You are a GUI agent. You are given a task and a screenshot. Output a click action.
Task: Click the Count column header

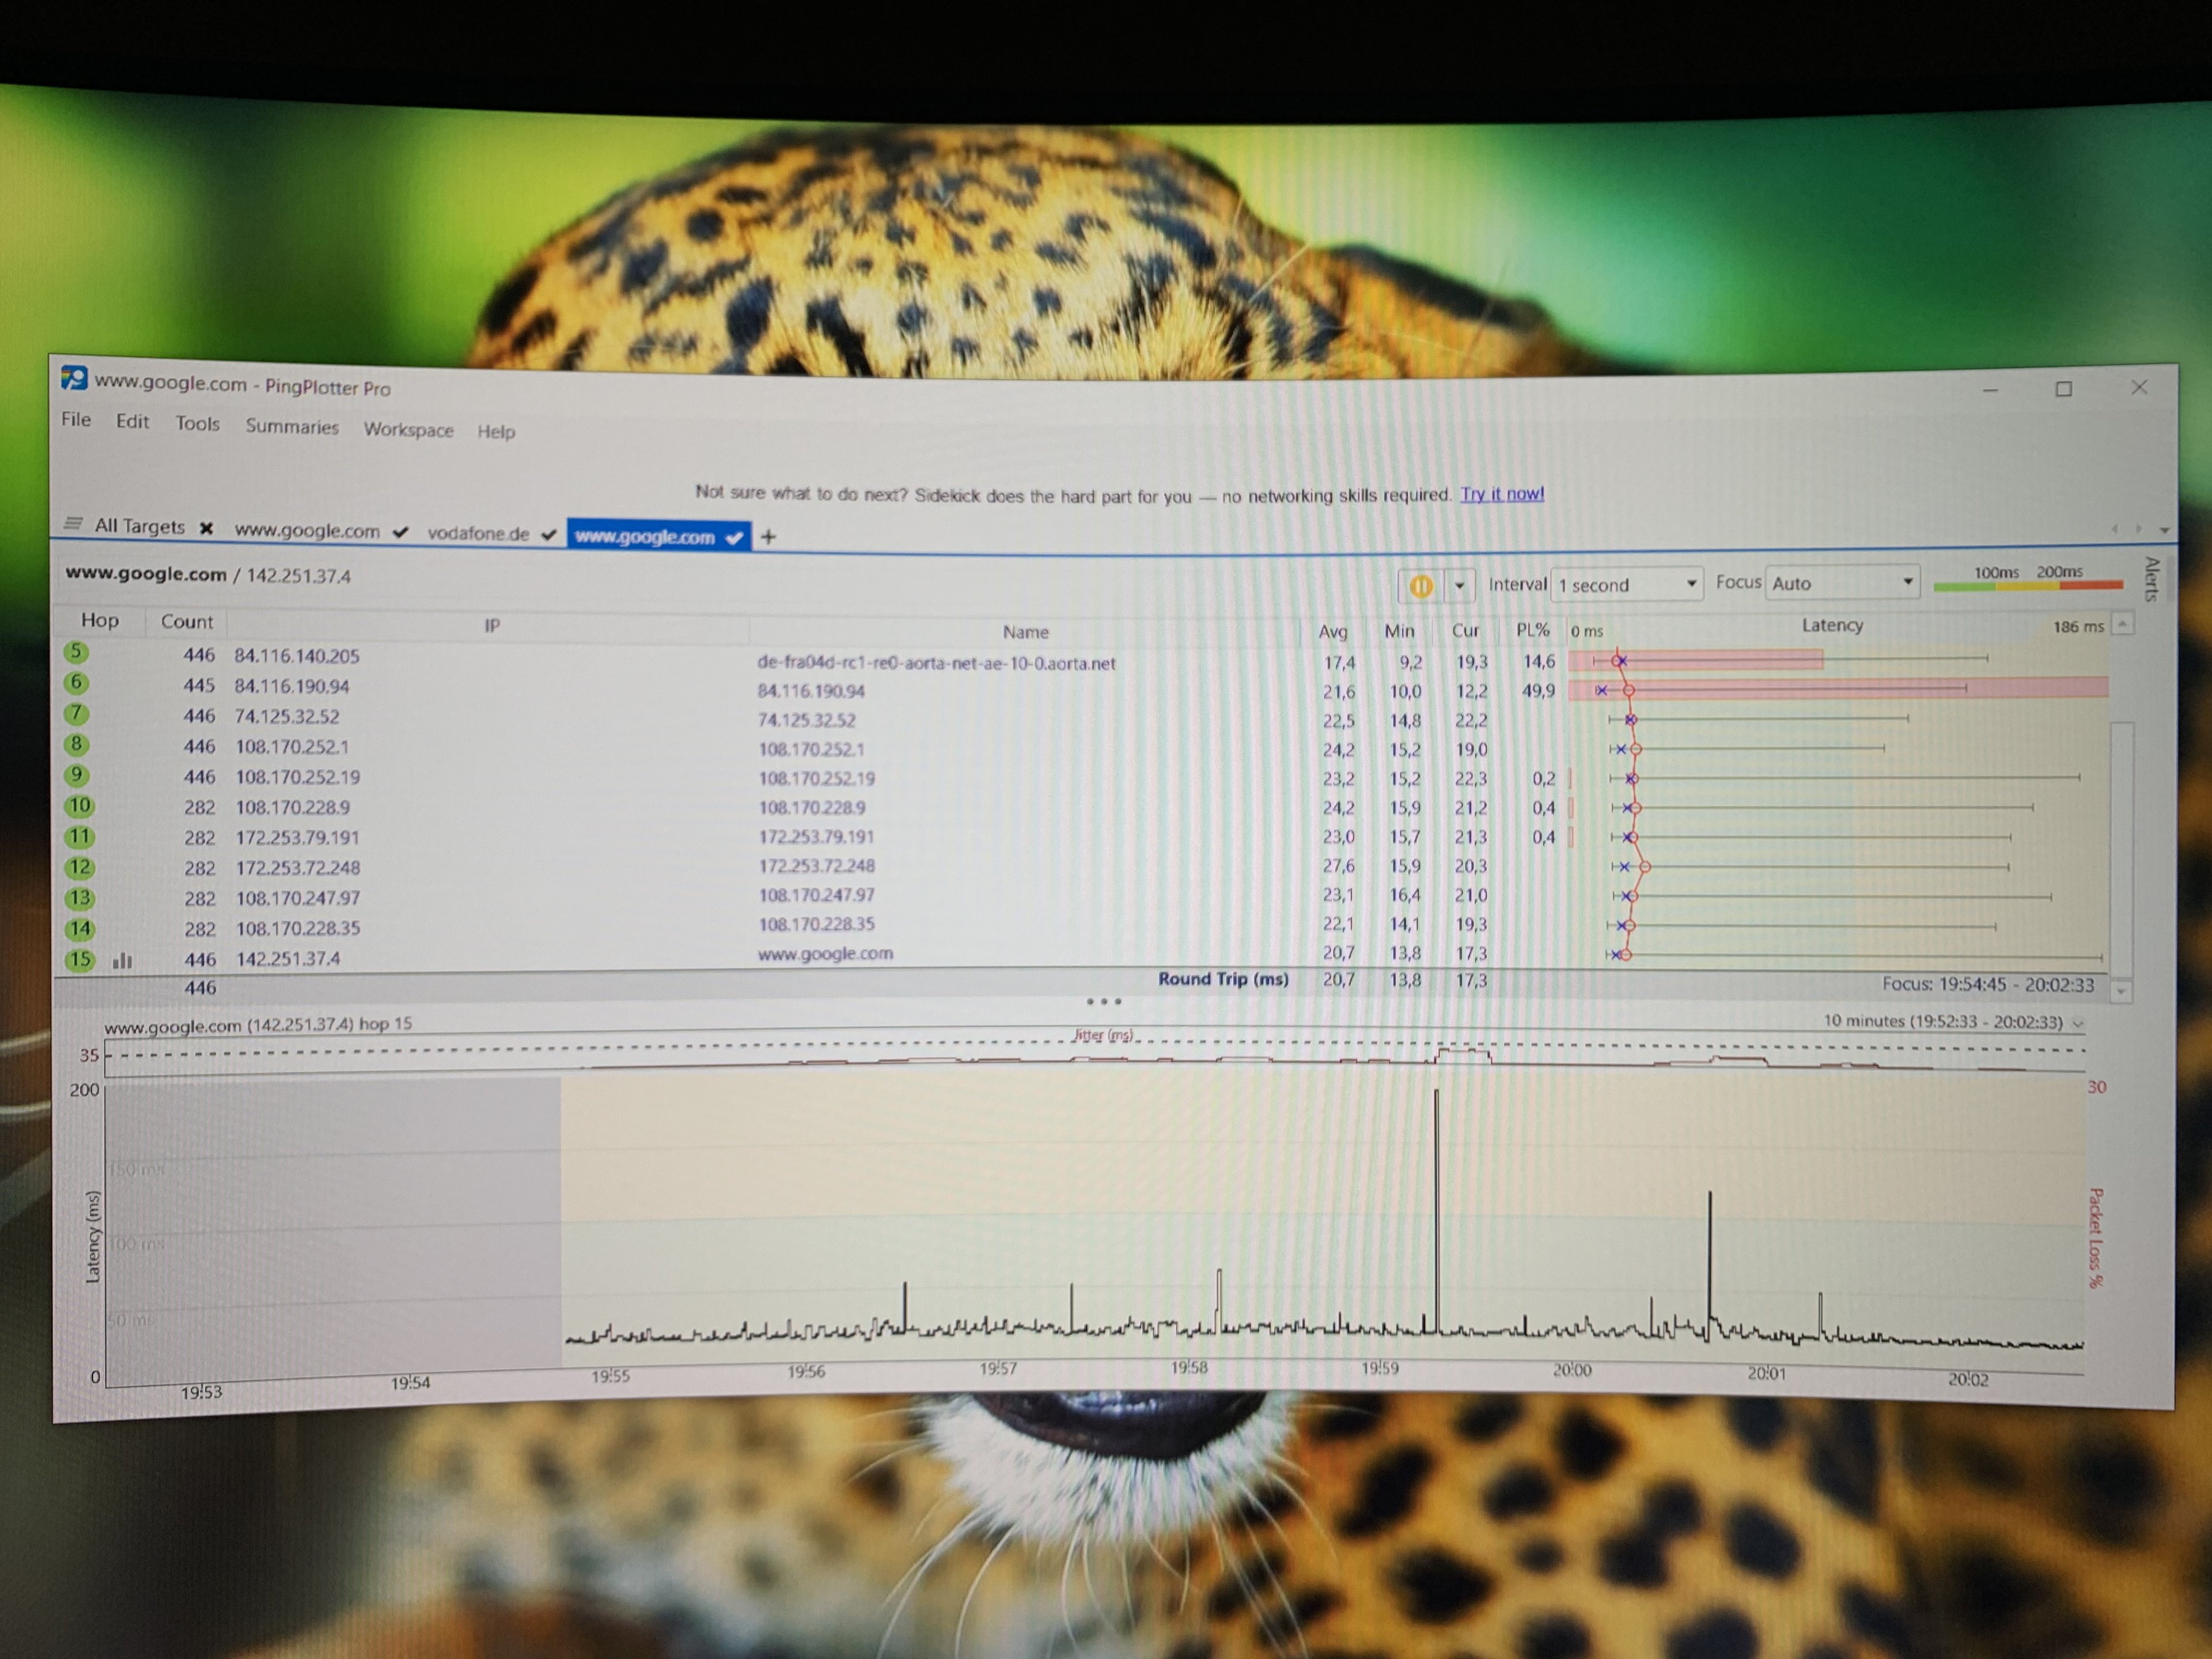pyautogui.click(x=187, y=622)
